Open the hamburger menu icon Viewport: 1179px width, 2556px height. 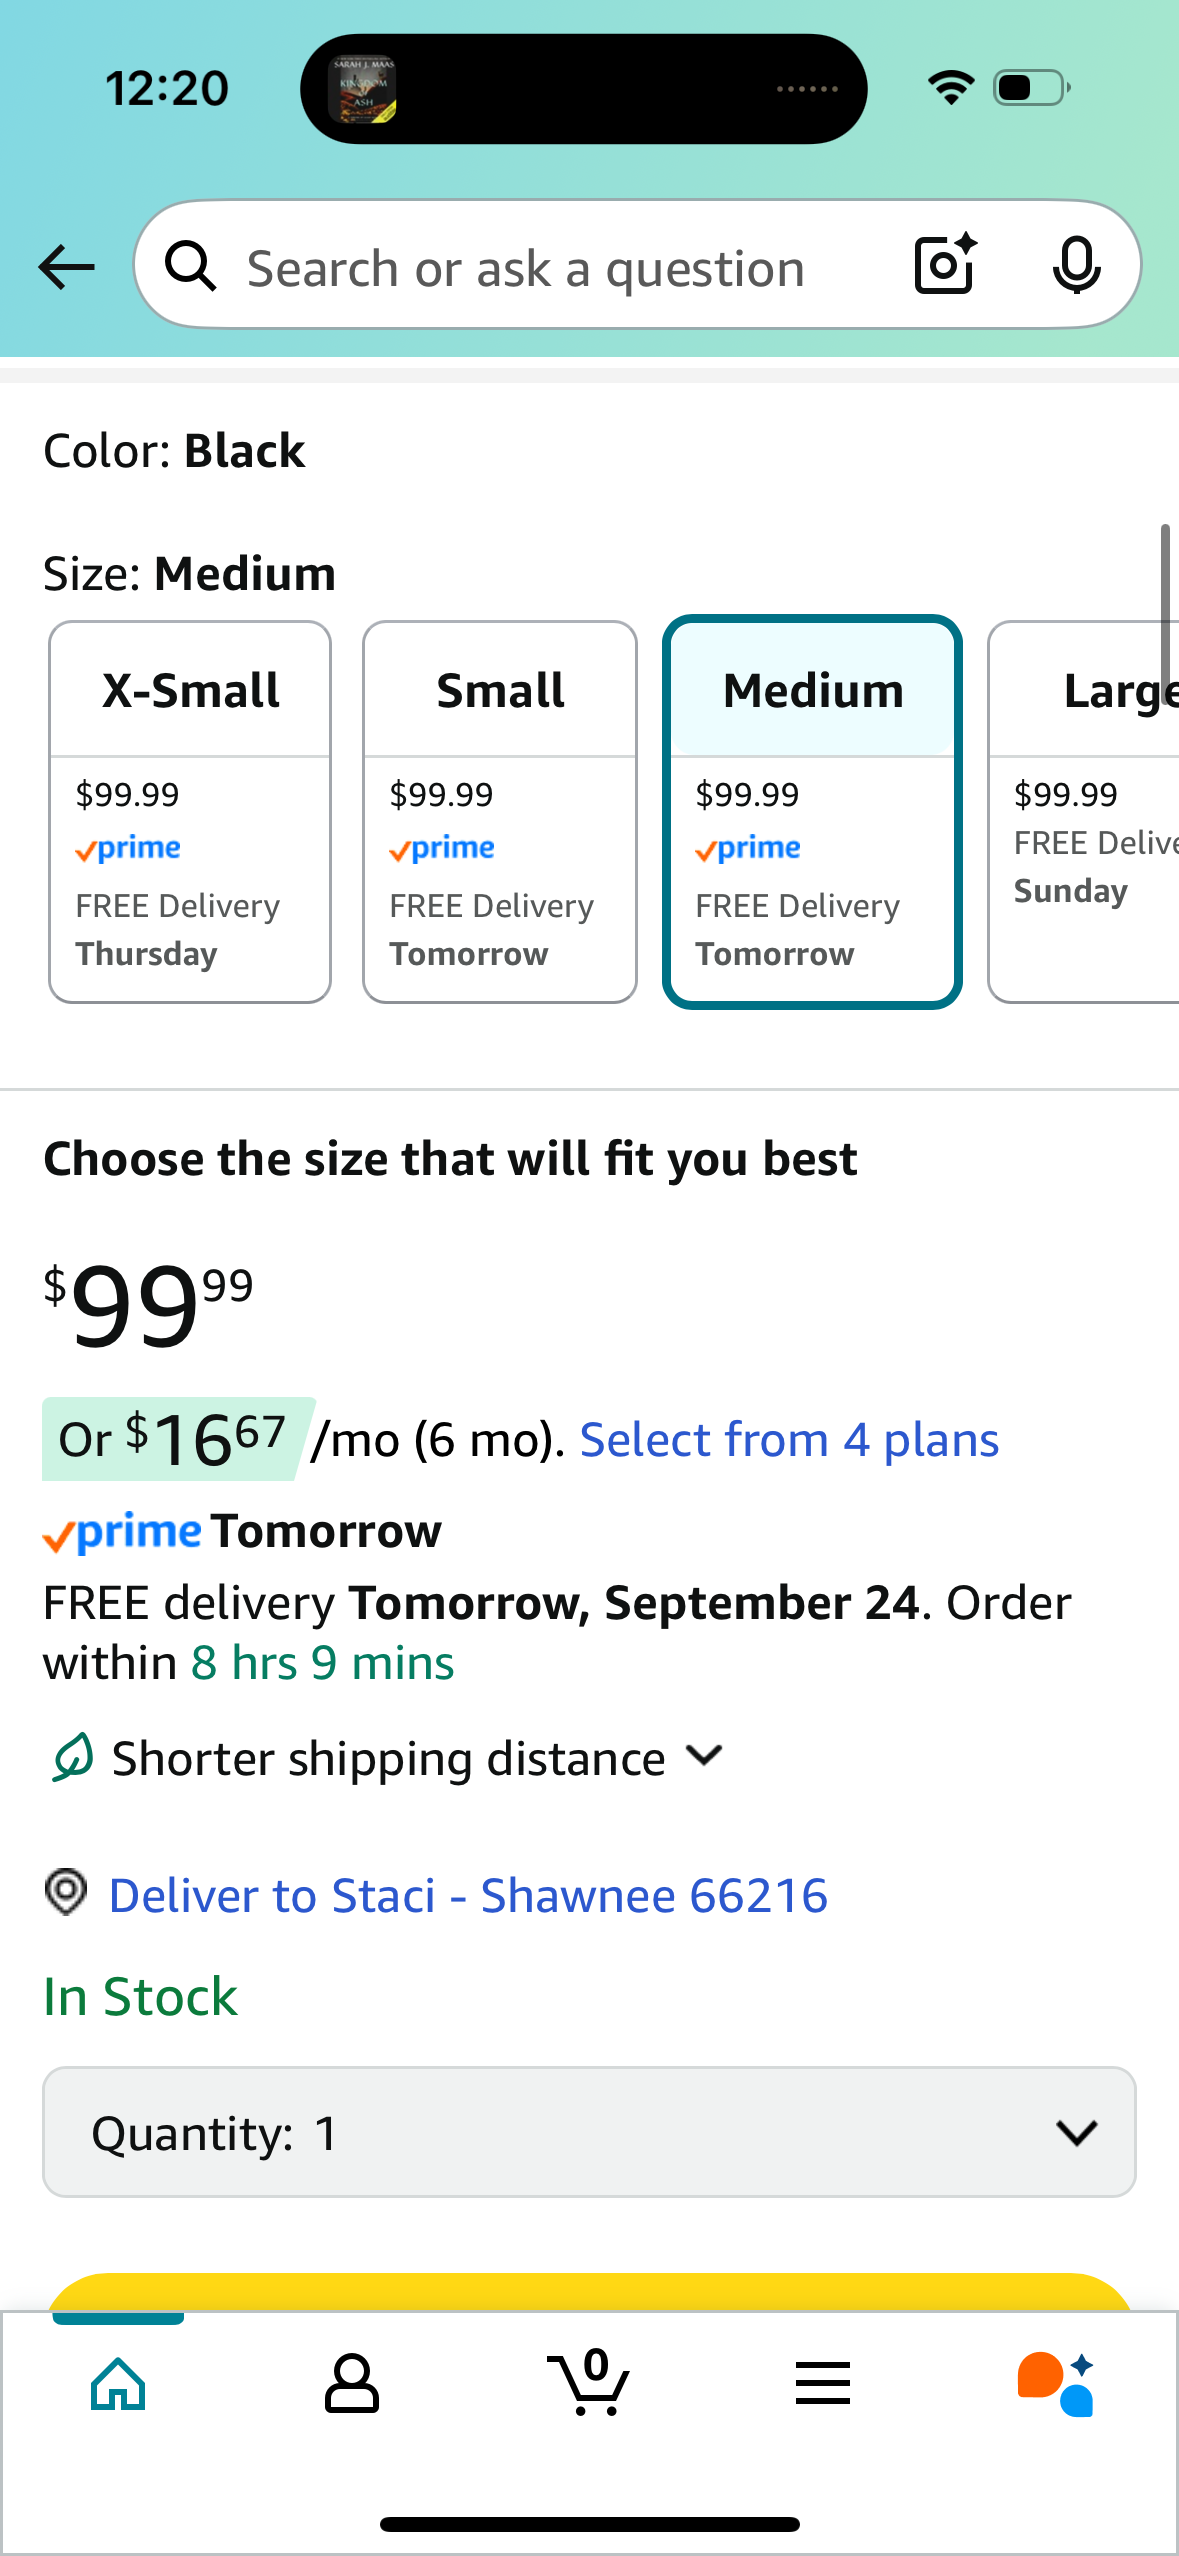click(823, 2384)
